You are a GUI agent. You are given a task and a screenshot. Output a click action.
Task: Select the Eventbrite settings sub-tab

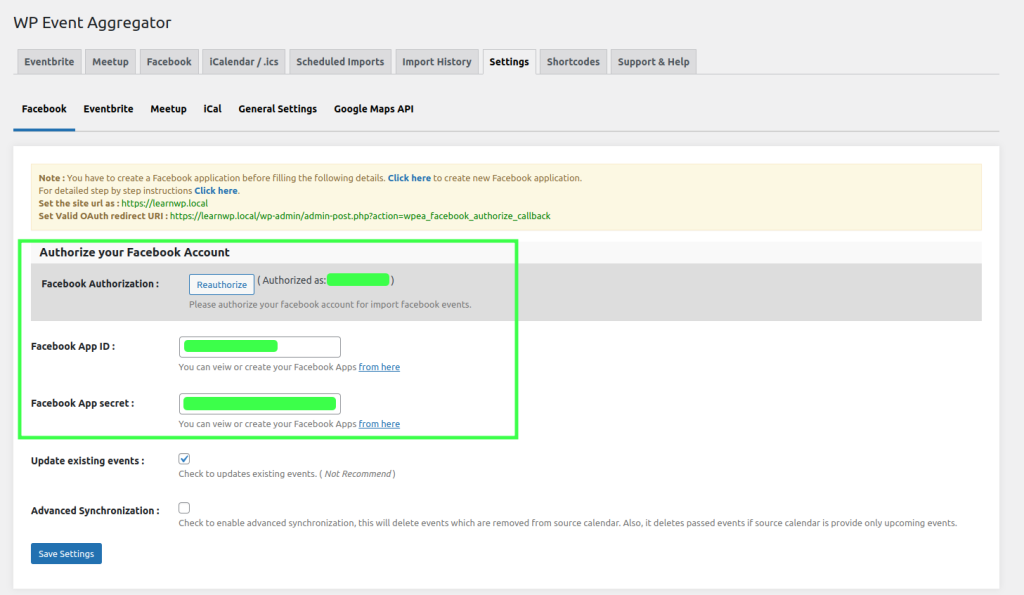click(108, 109)
